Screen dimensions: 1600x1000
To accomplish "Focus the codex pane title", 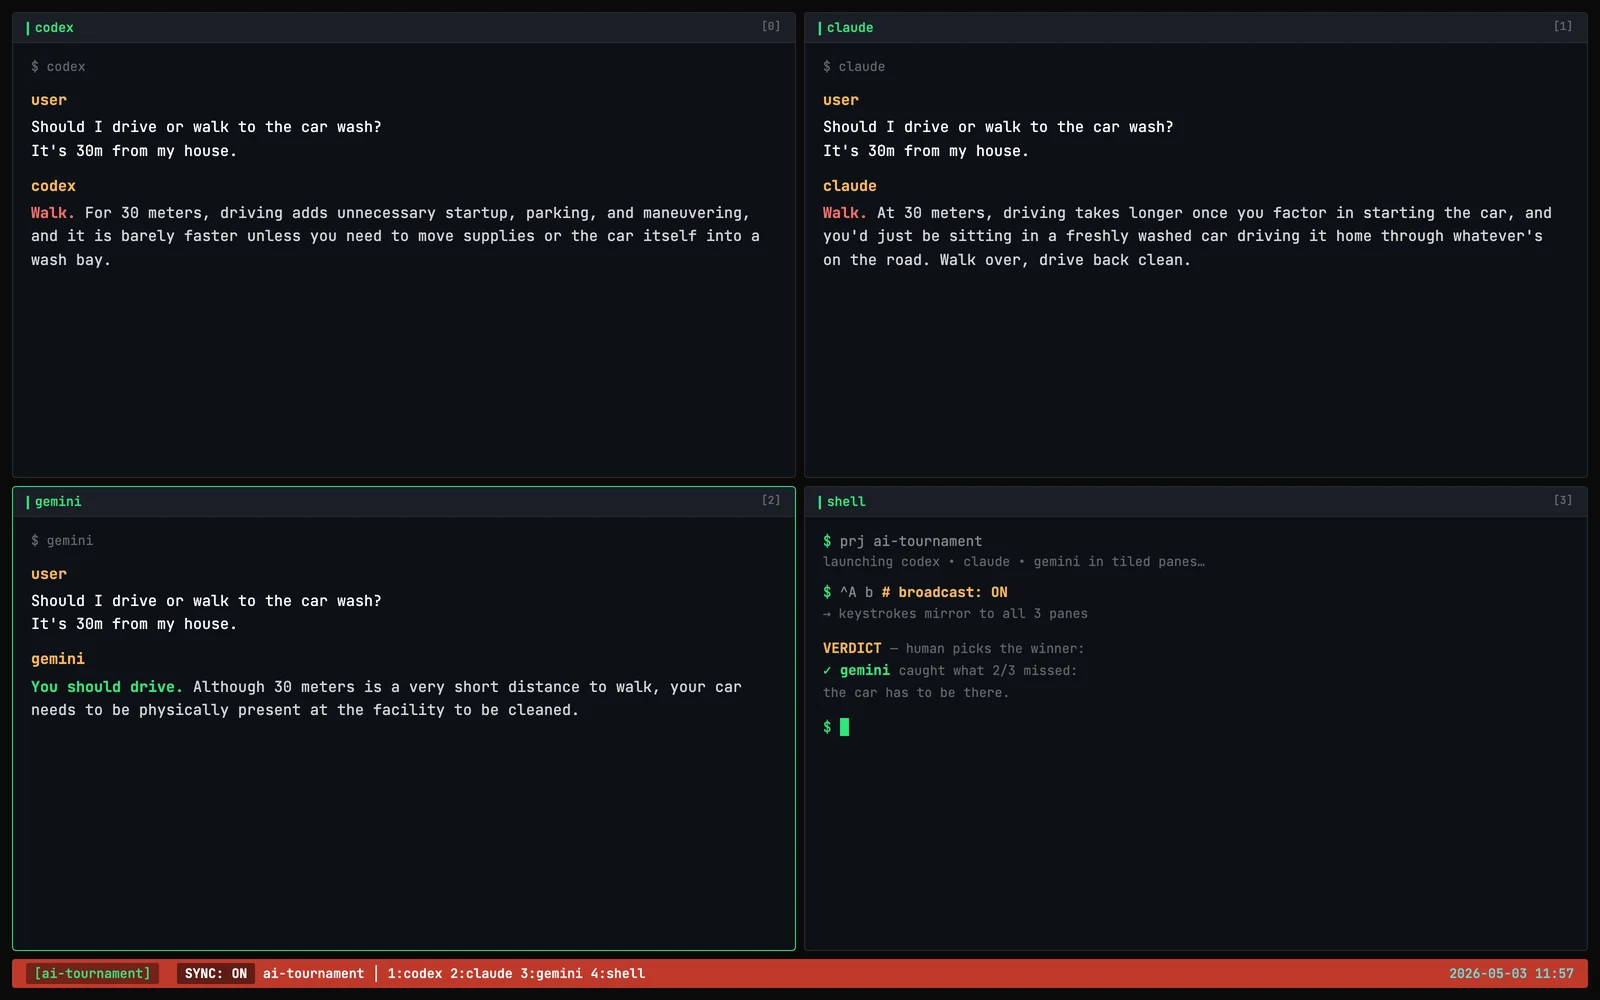I will pos(54,28).
